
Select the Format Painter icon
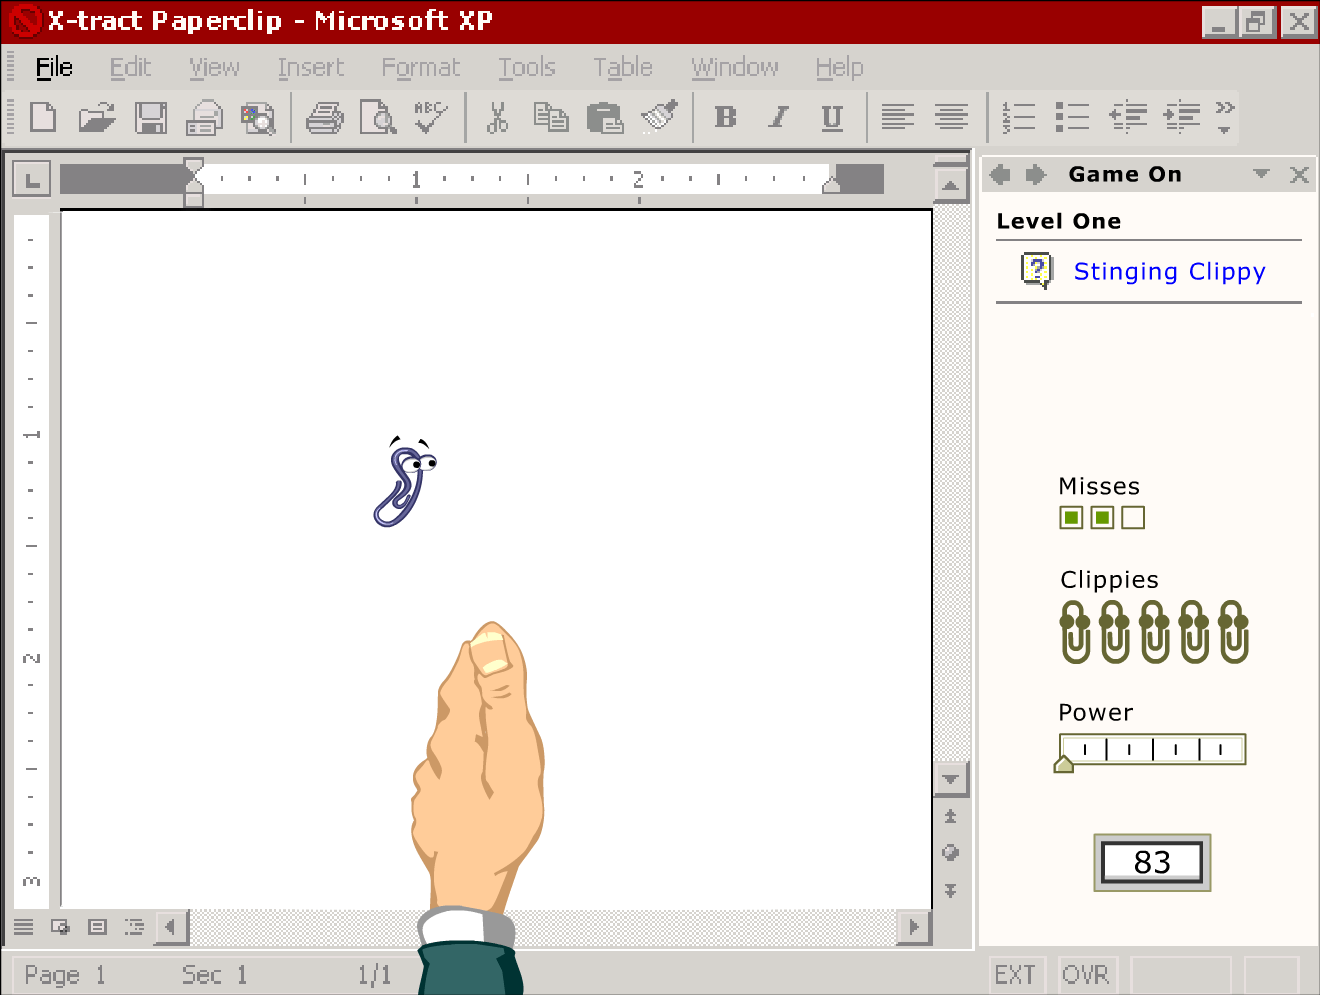tap(659, 117)
